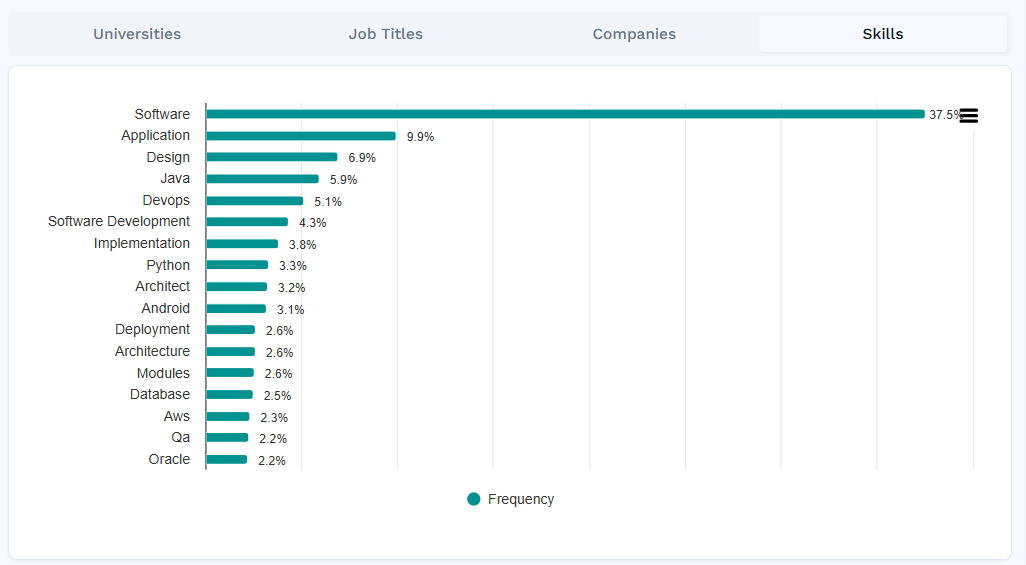This screenshot has height=565, width=1026.
Task: Open the Job Titles tab
Action: tap(385, 34)
